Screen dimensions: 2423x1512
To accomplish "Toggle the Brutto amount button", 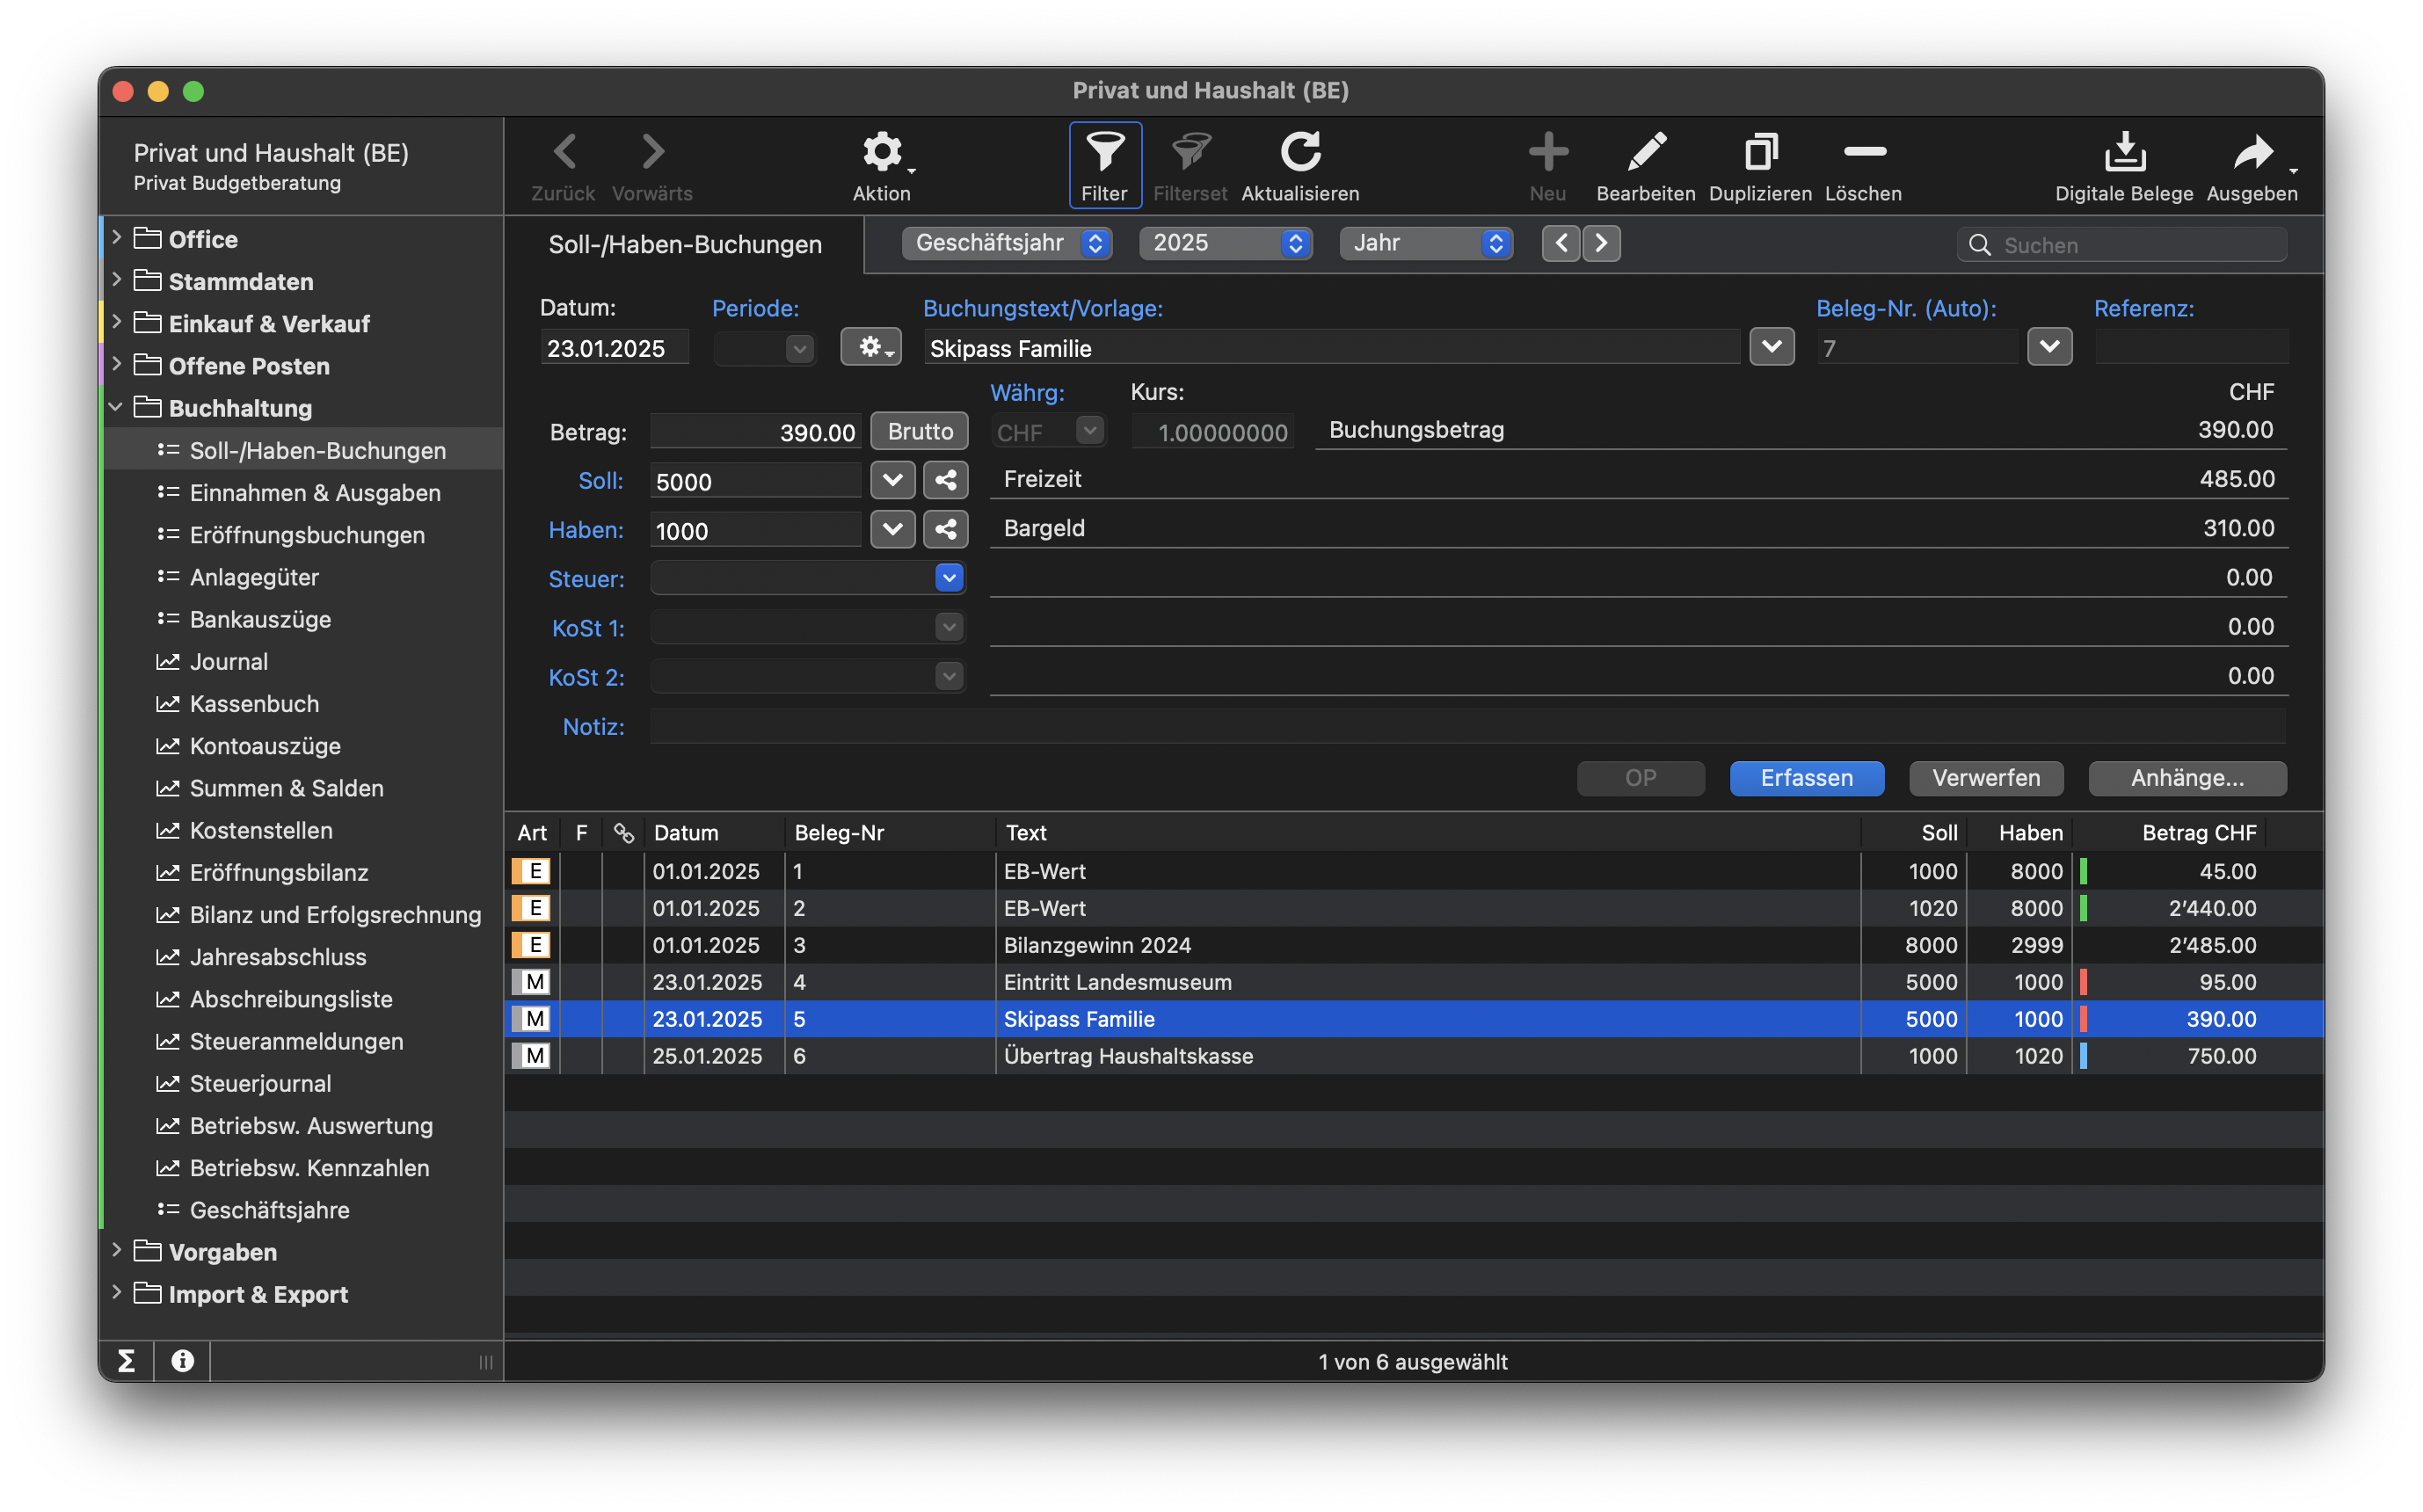I will [919, 432].
